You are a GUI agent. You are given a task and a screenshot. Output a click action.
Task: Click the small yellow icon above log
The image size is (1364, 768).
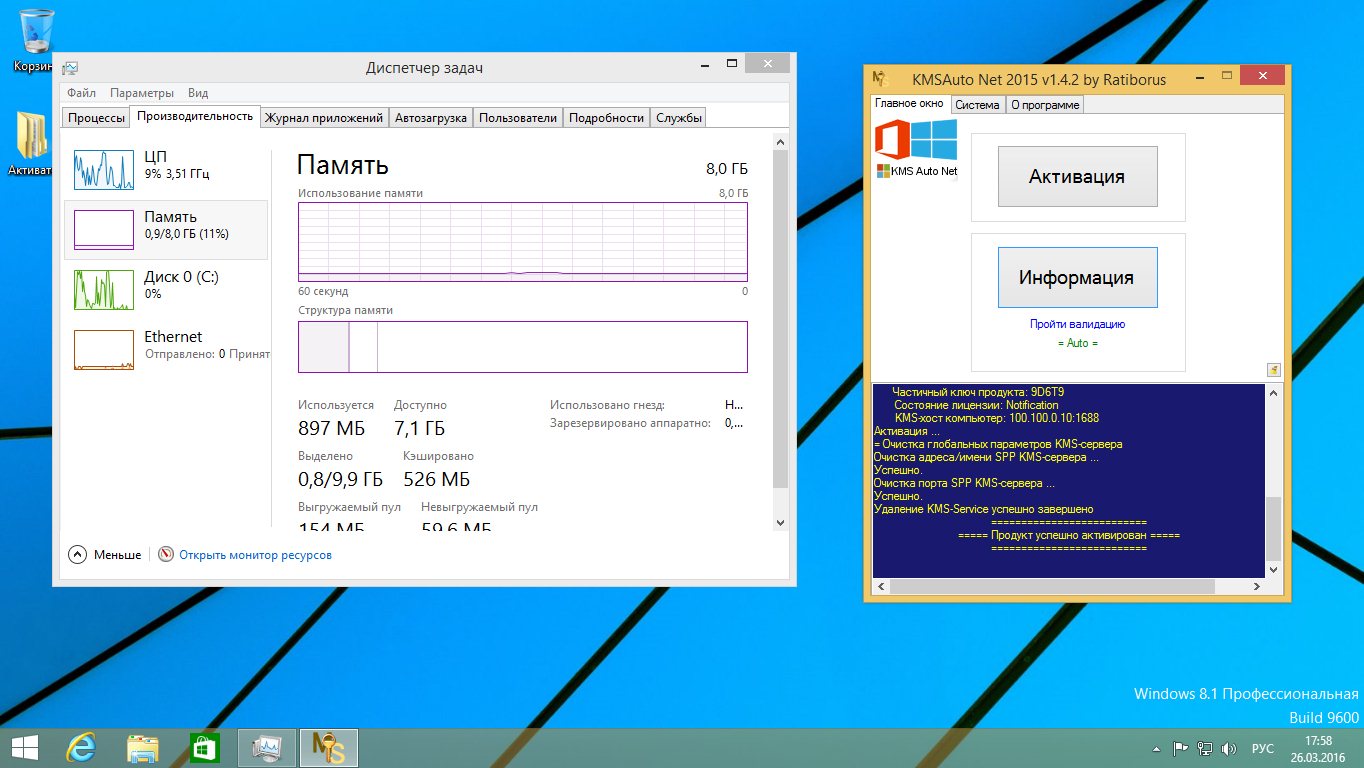1273,370
